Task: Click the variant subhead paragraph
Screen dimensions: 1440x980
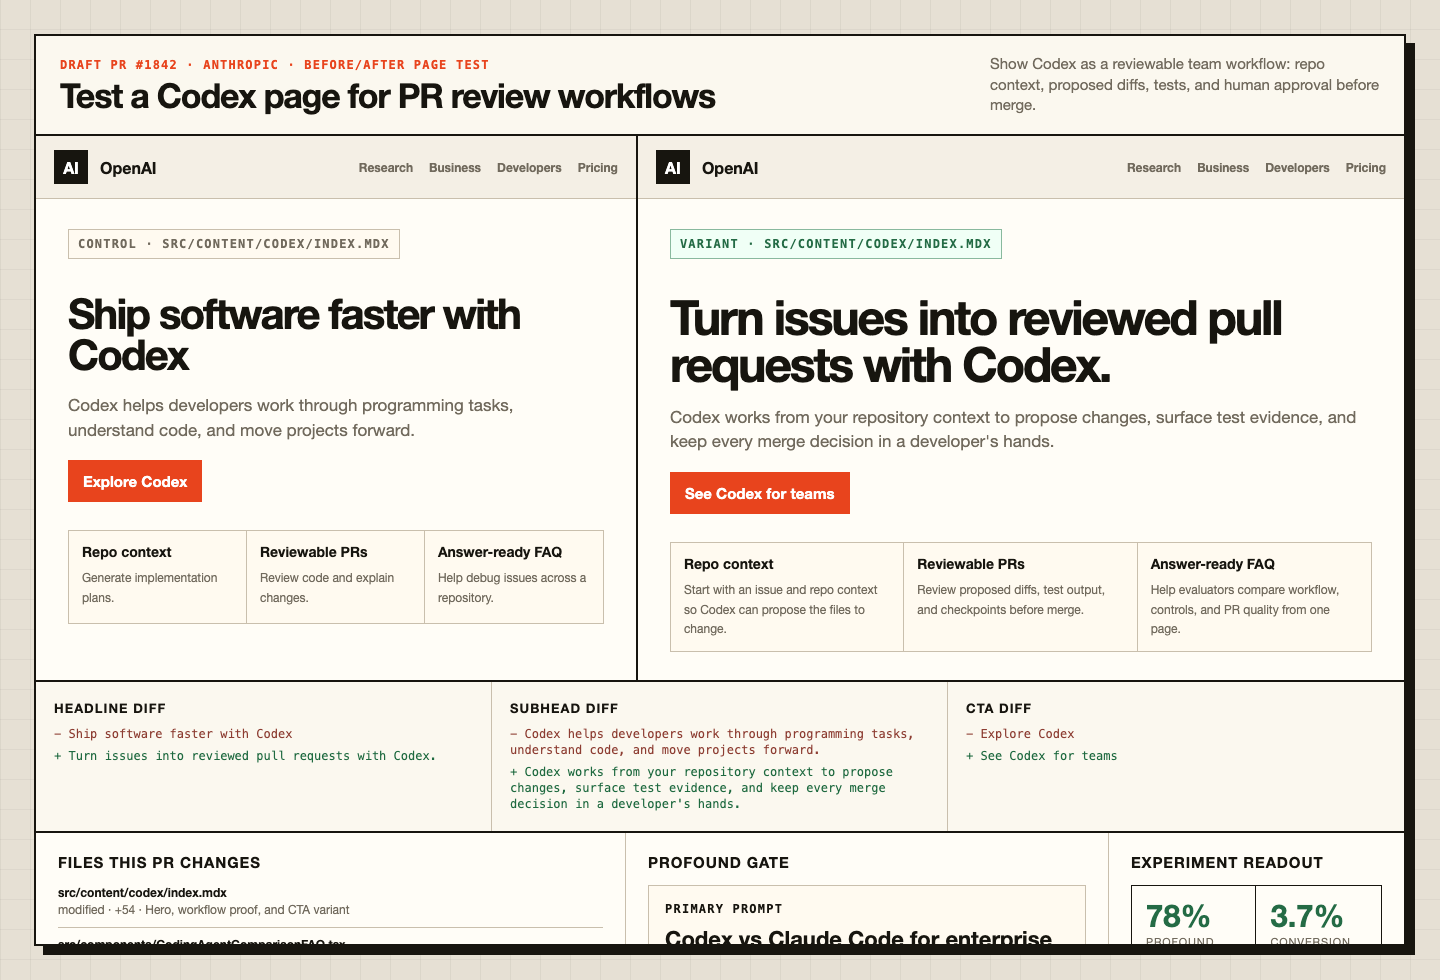Action: (x=1013, y=429)
